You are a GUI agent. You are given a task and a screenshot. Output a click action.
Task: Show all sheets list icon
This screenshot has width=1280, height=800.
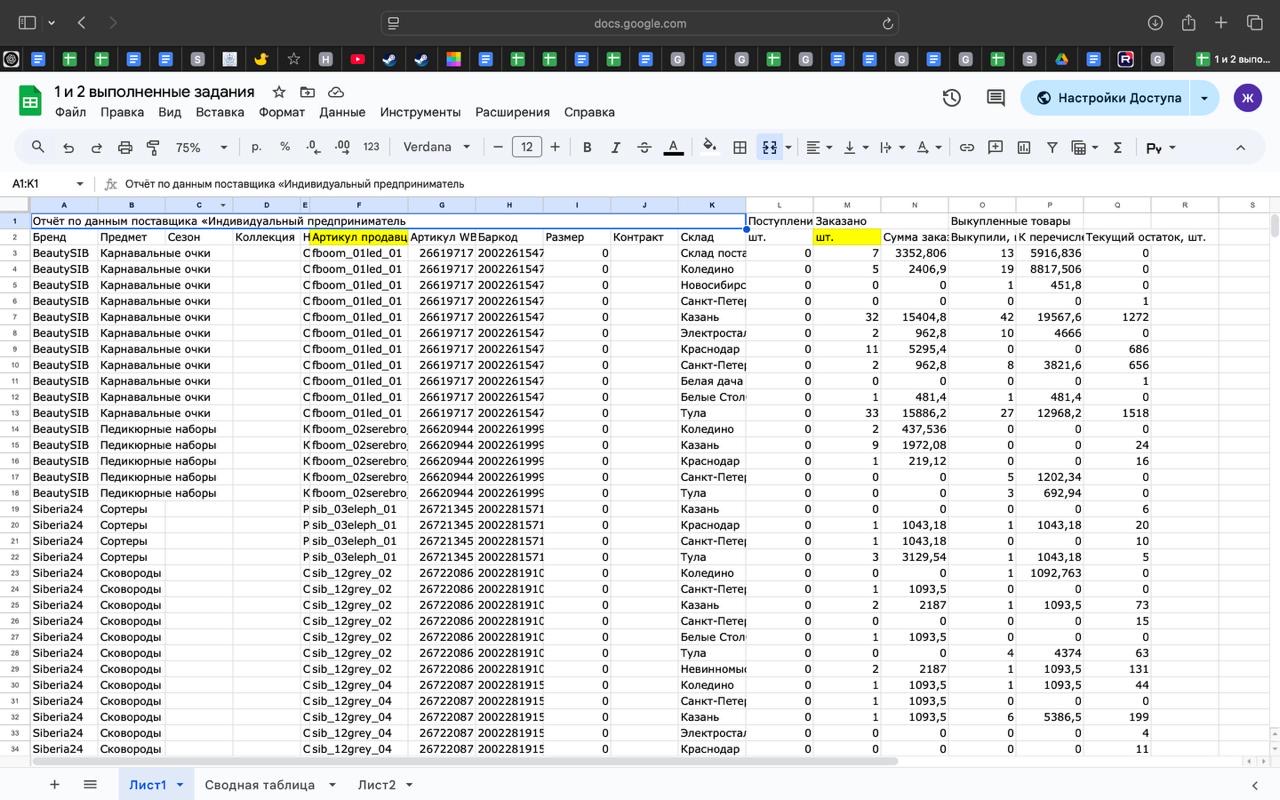pyautogui.click(x=90, y=785)
